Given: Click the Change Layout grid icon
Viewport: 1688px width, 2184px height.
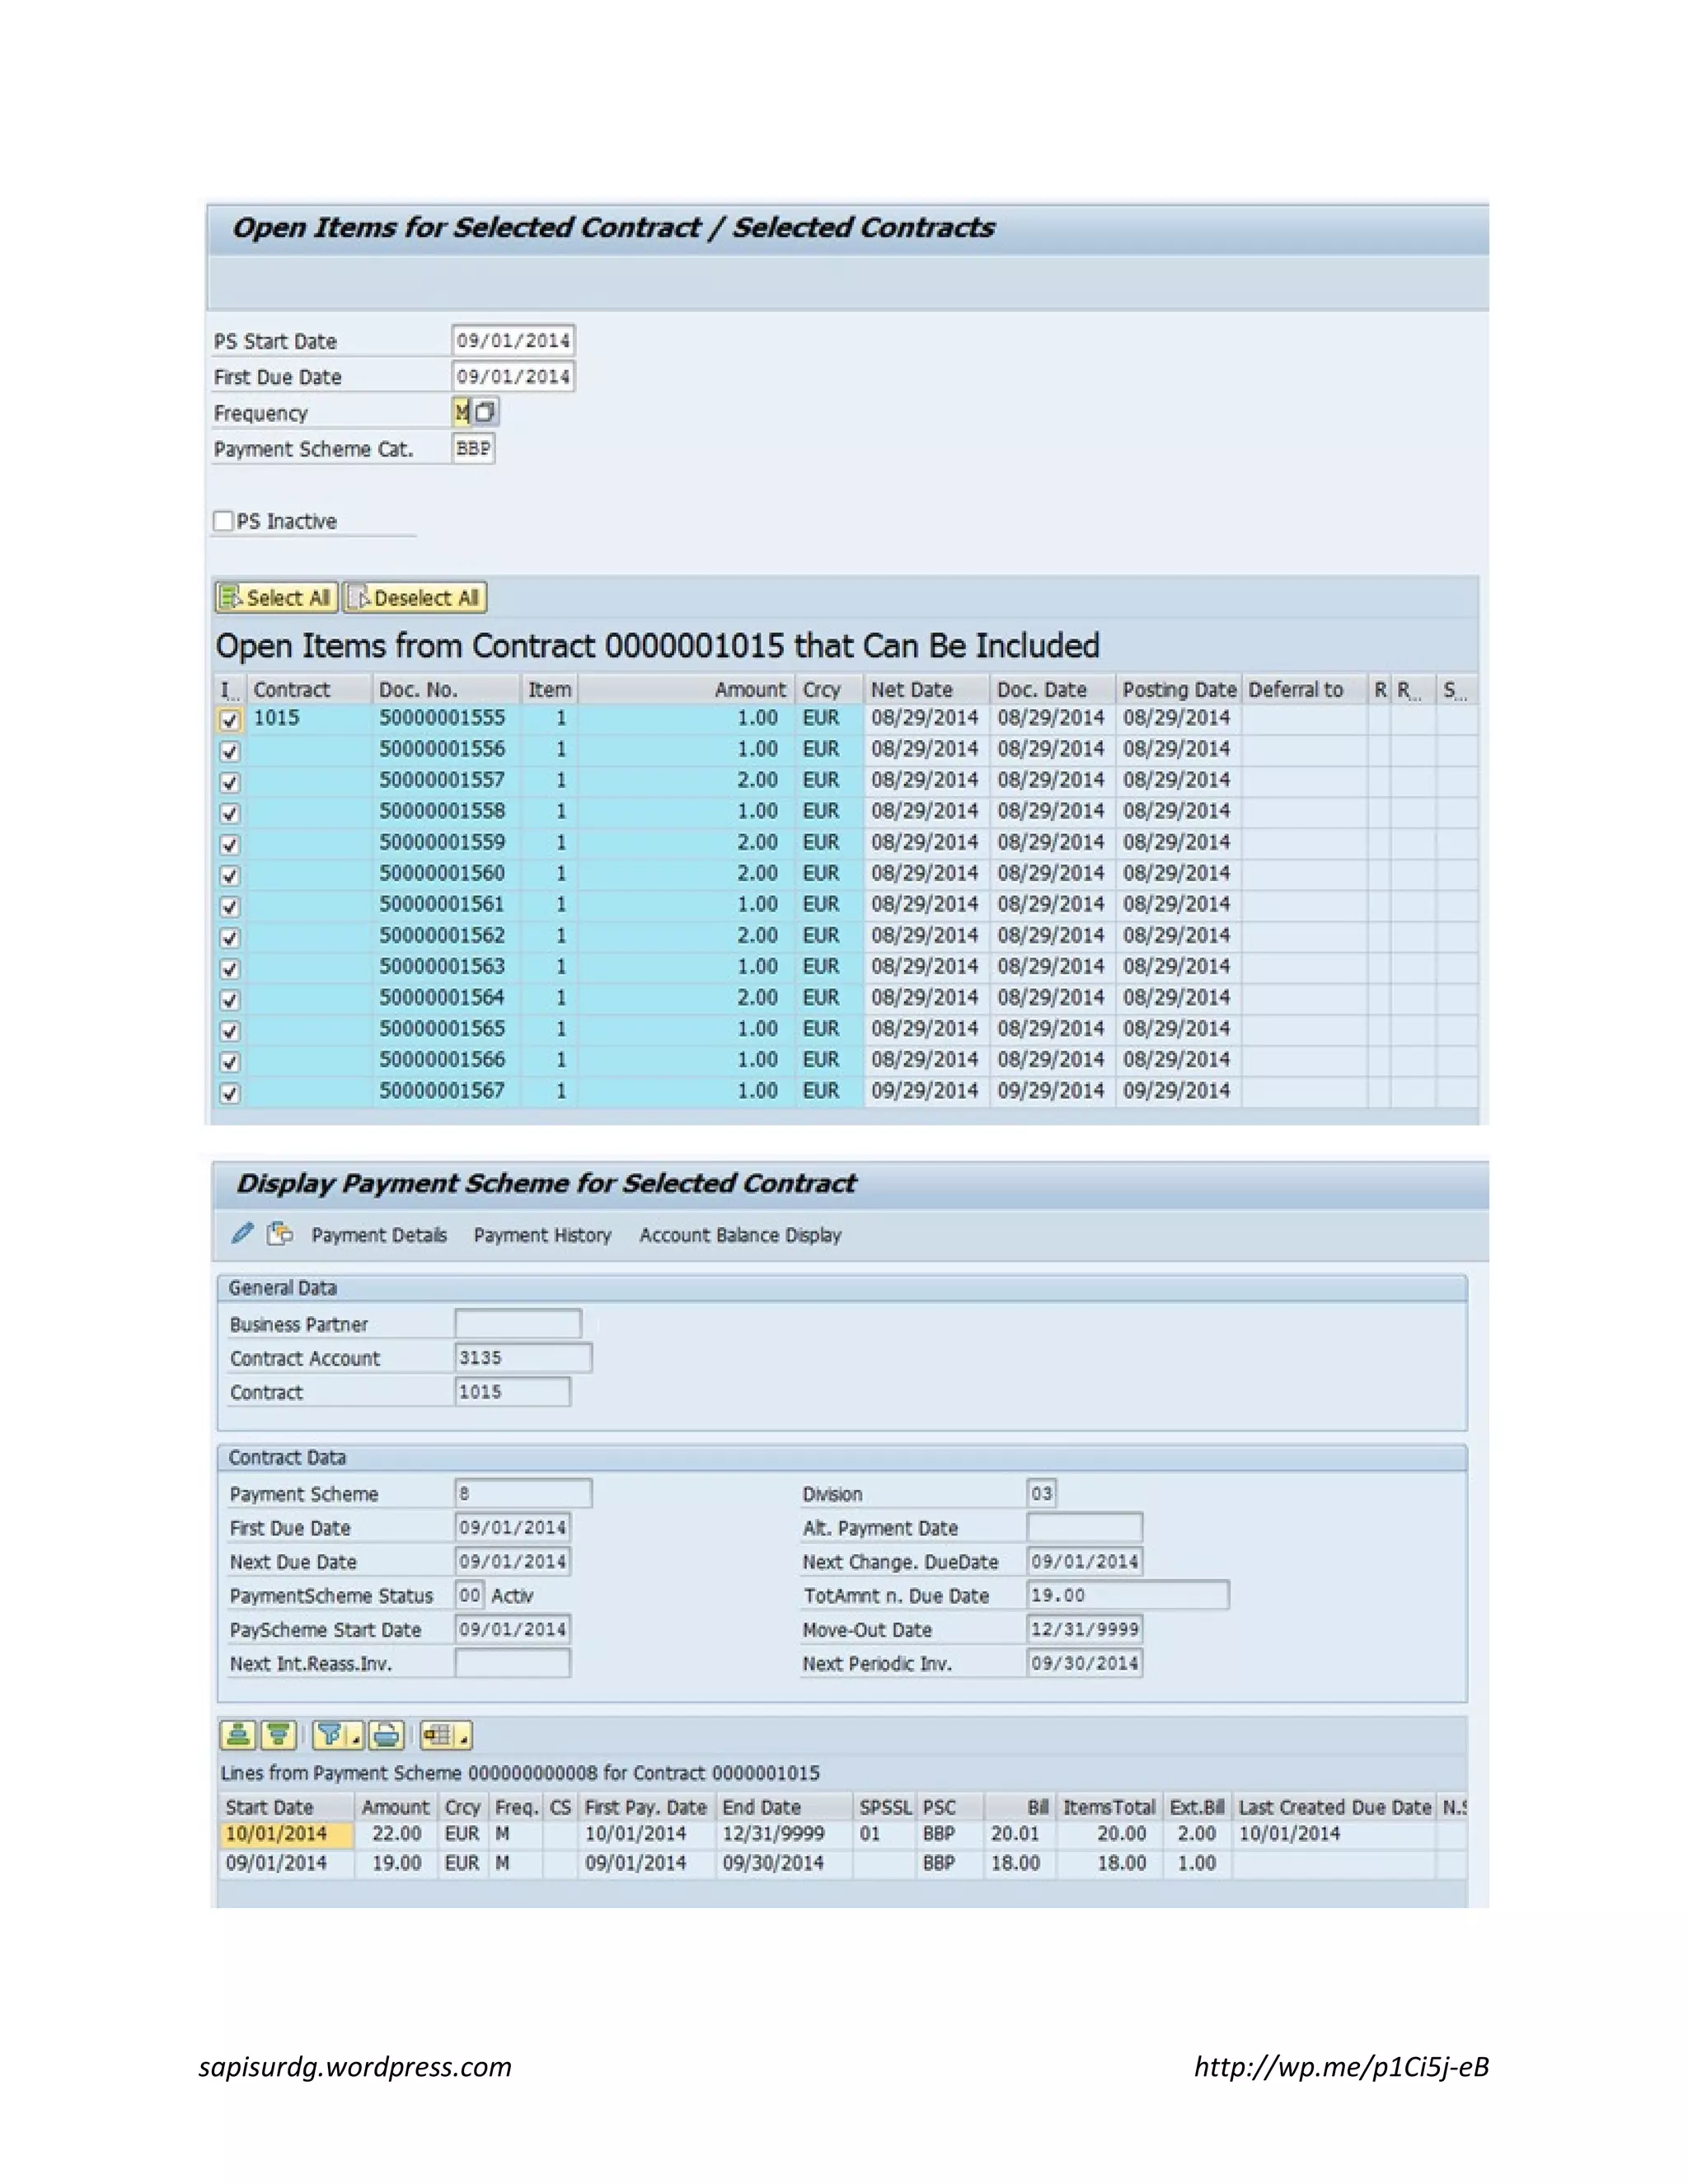Looking at the screenshot, I should click(438, 1735).
